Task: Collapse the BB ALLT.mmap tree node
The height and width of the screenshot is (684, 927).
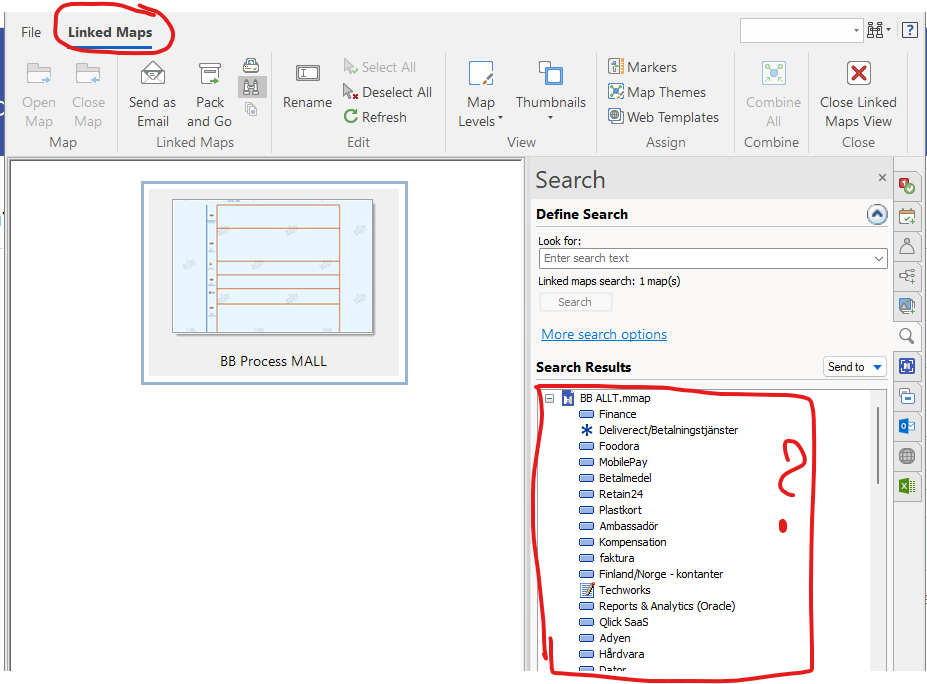Action: (x=549, y=398)
